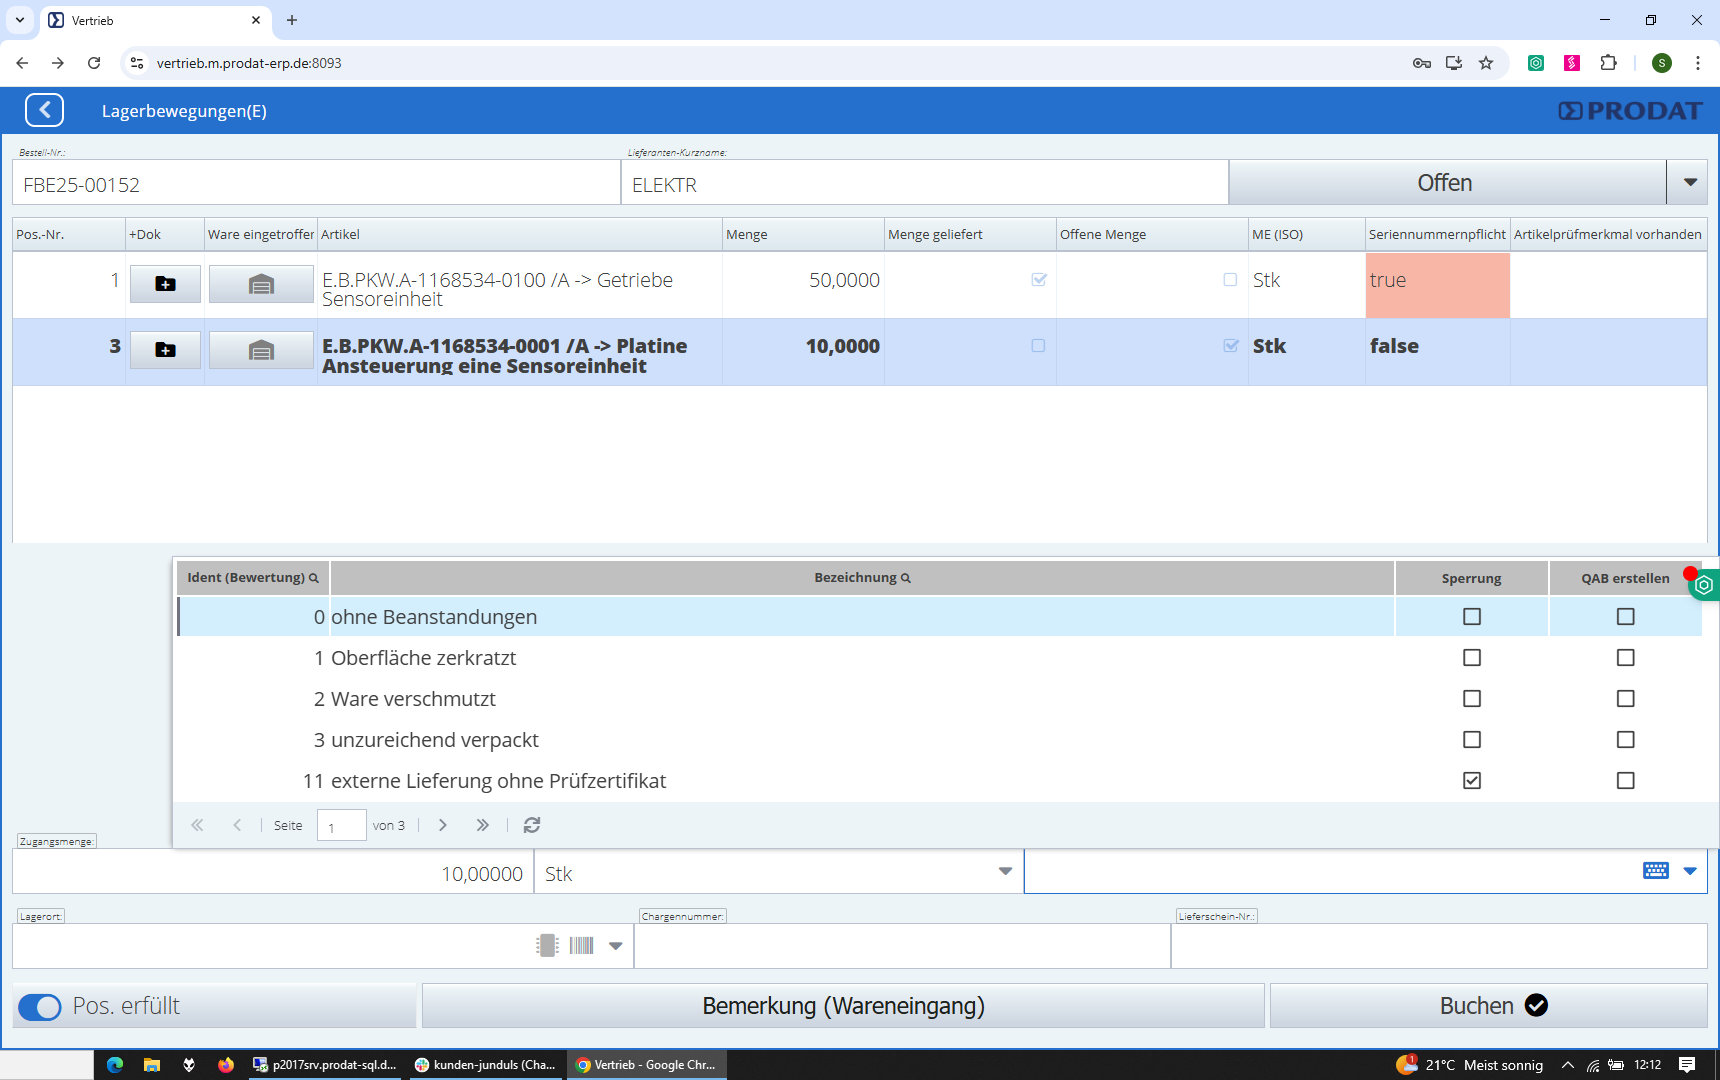Expand the Lagerort dropdown arrow

pos(616,946)
